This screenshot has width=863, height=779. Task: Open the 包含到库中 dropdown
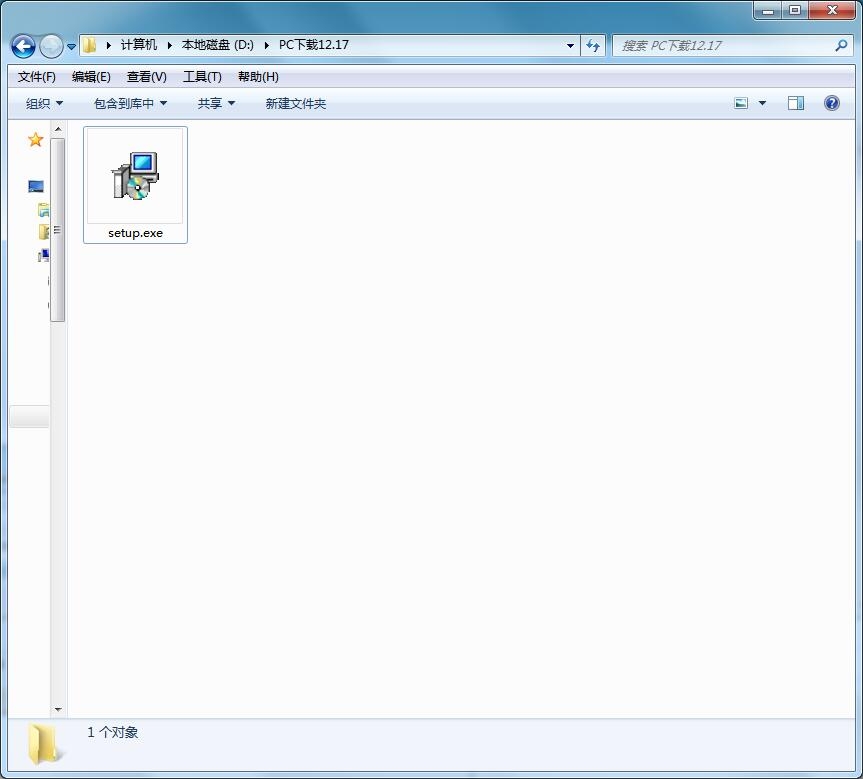pos(130,103)
